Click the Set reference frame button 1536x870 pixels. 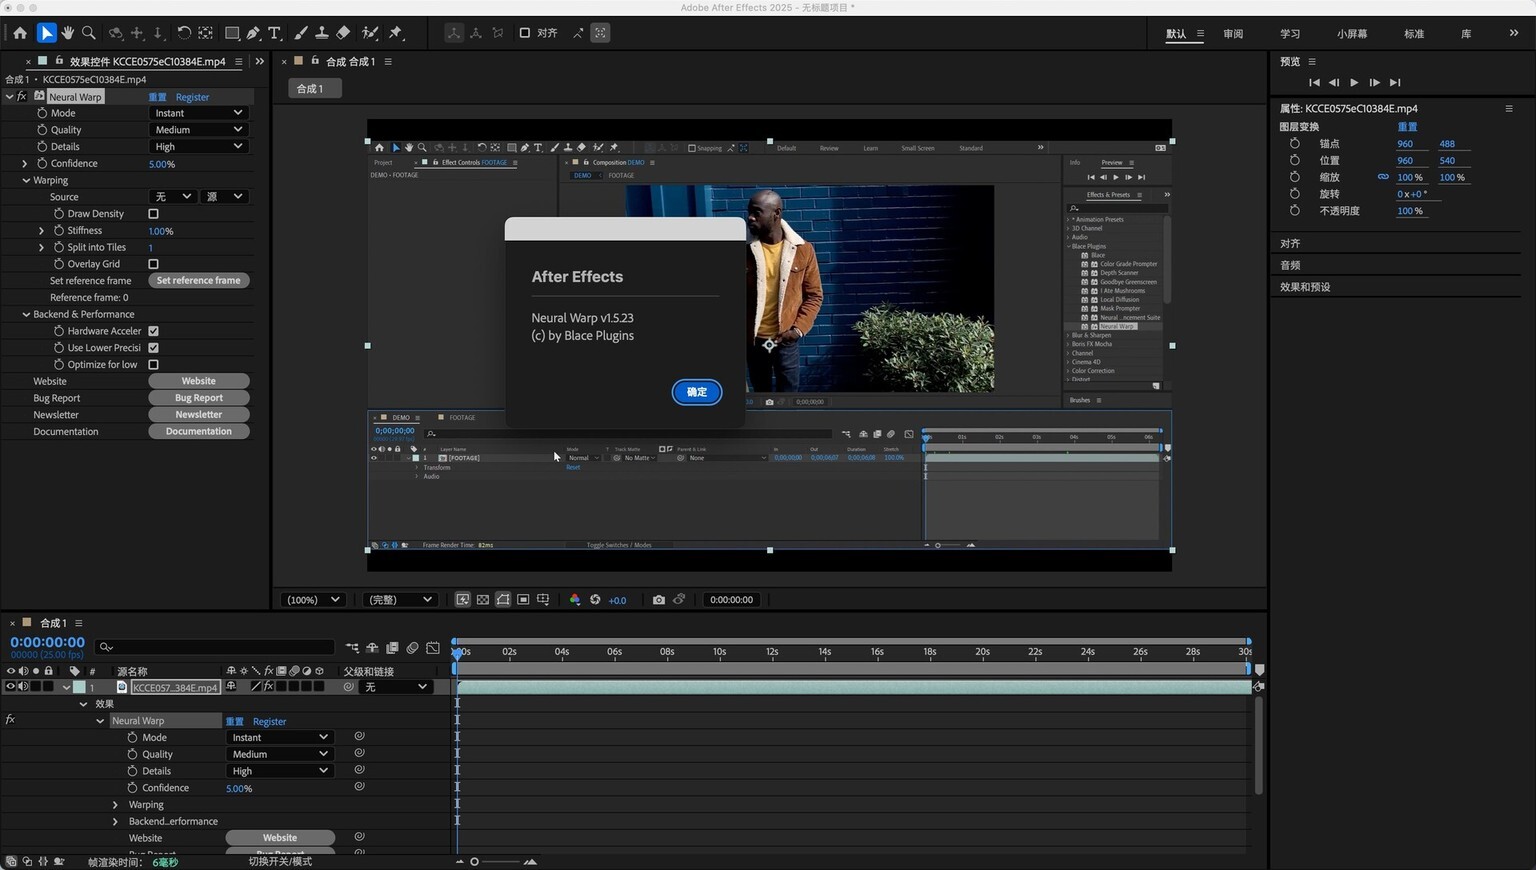[199, 281]
